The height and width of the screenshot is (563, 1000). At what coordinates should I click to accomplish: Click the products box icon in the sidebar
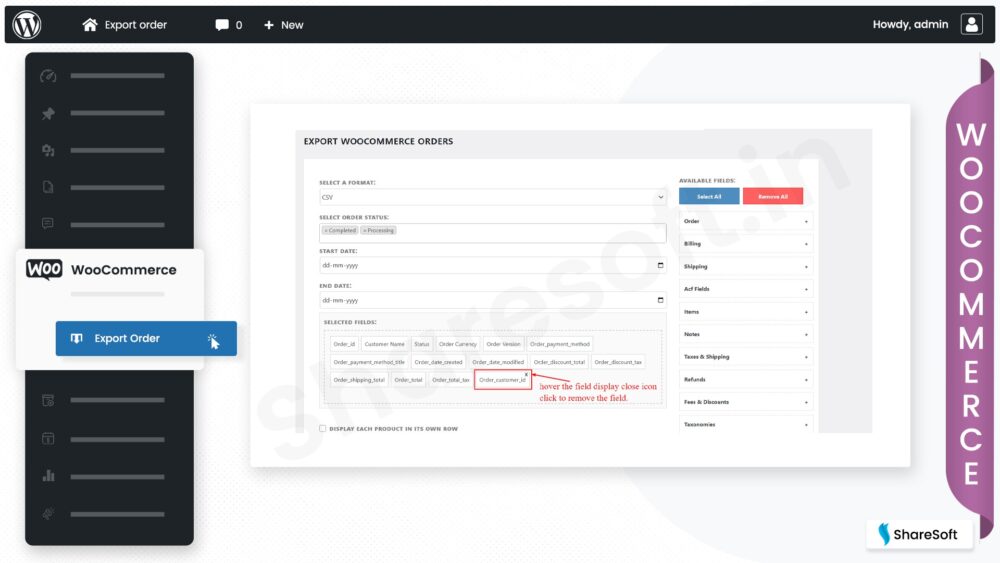click(48, 400)
